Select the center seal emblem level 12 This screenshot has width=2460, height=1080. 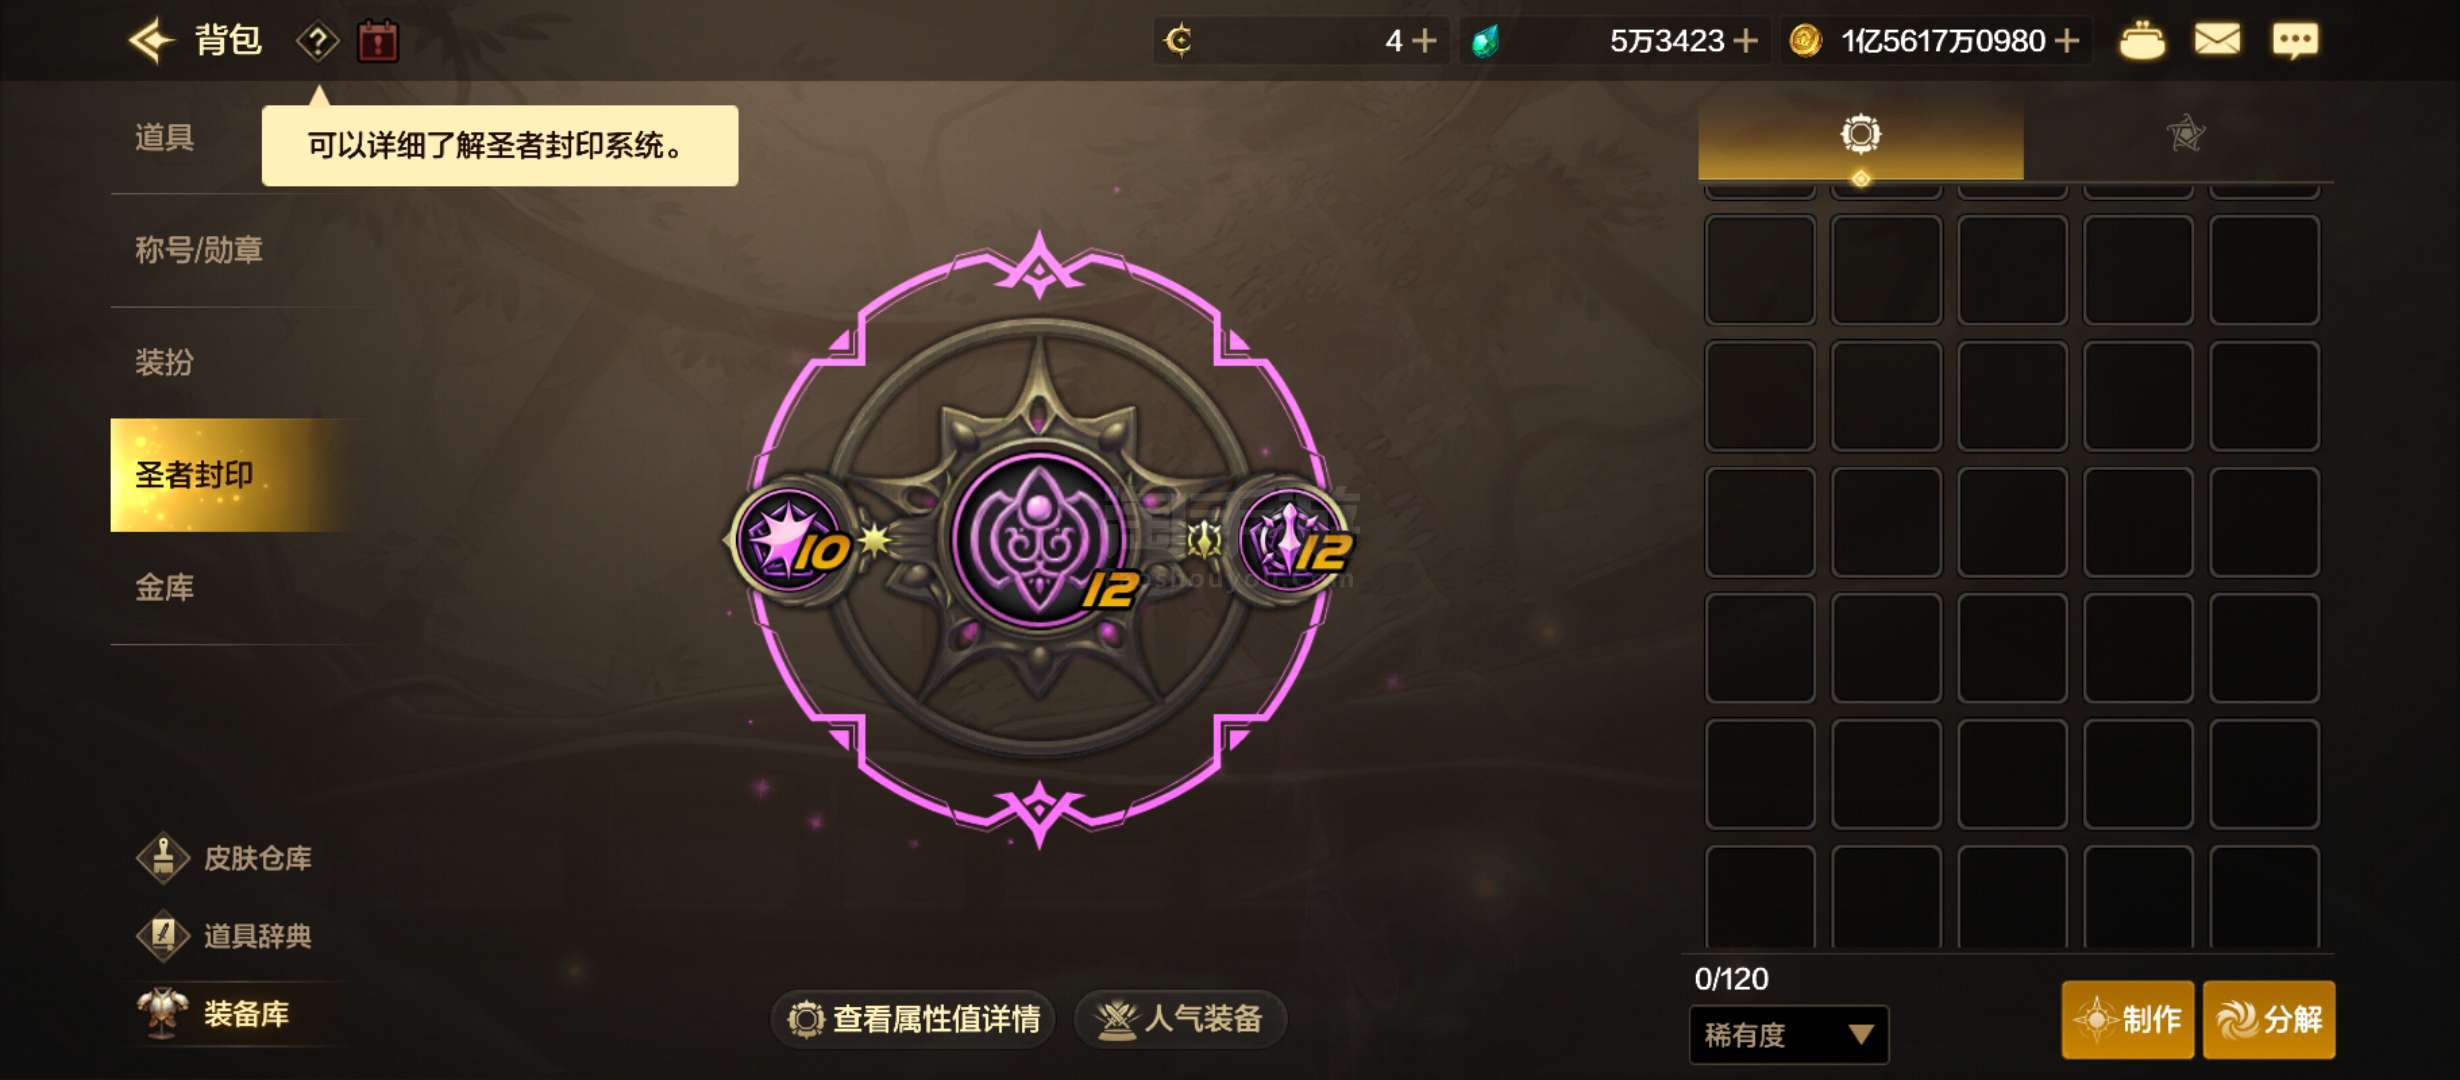click(1040, 541)
